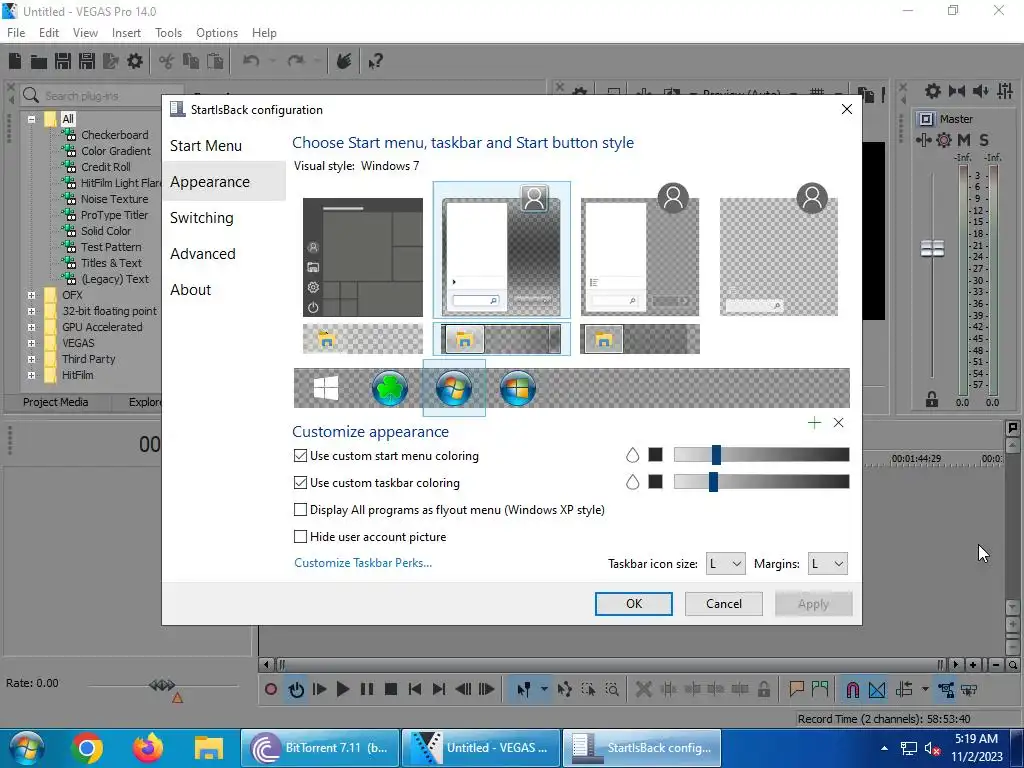Click the Search plug-ins field

click(x=101, y=96)
